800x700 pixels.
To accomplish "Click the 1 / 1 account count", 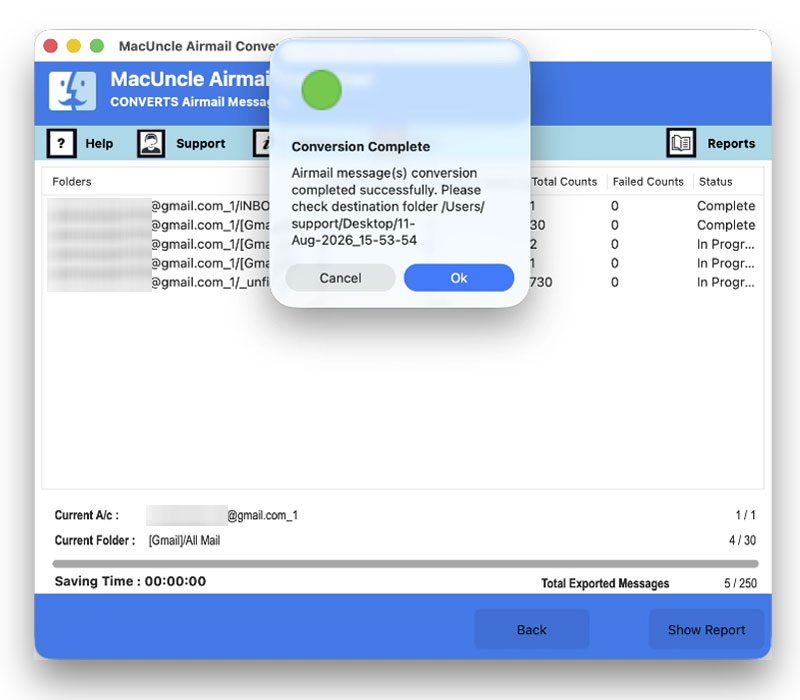I will pos(745,515).
